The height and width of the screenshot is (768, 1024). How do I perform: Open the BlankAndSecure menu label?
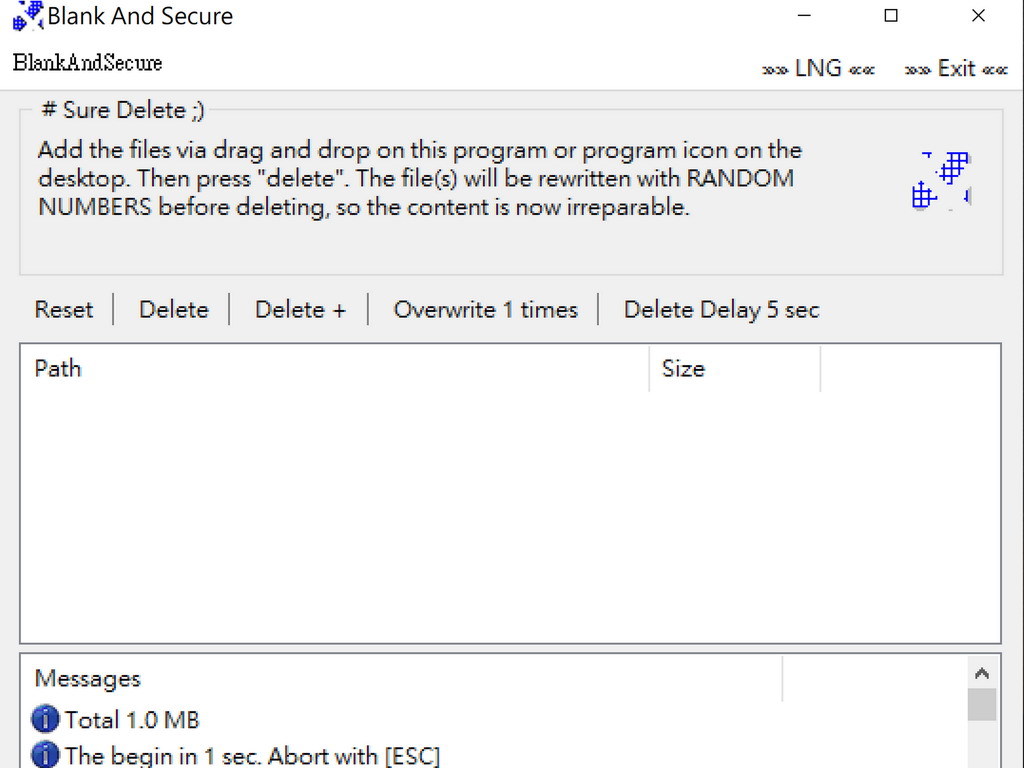click(x=88, y=63)
